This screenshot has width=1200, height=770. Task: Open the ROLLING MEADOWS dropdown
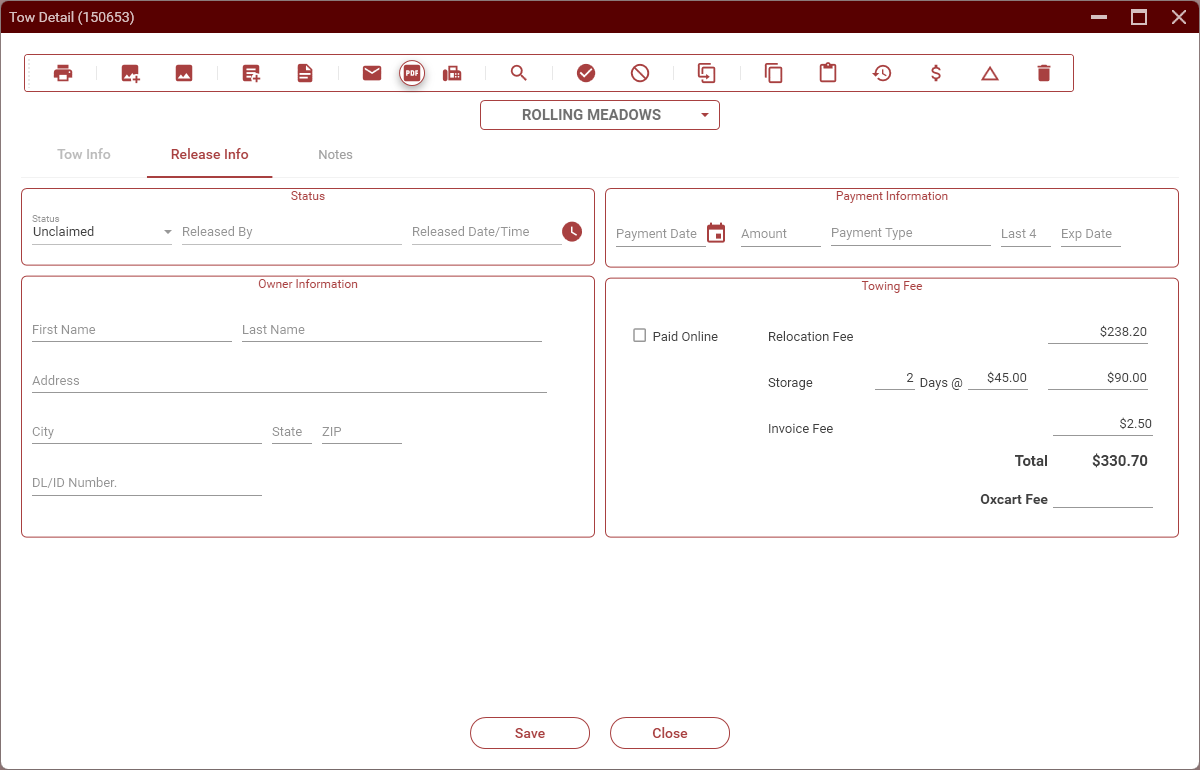point(600,115)
